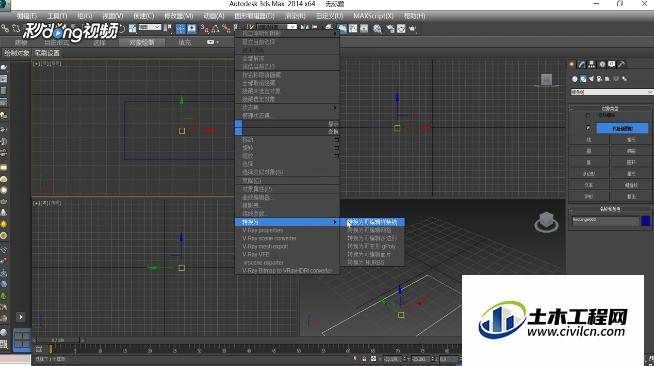Click the Align tool icon
Viewport: 654px width, 366px height.
(315, 28)
